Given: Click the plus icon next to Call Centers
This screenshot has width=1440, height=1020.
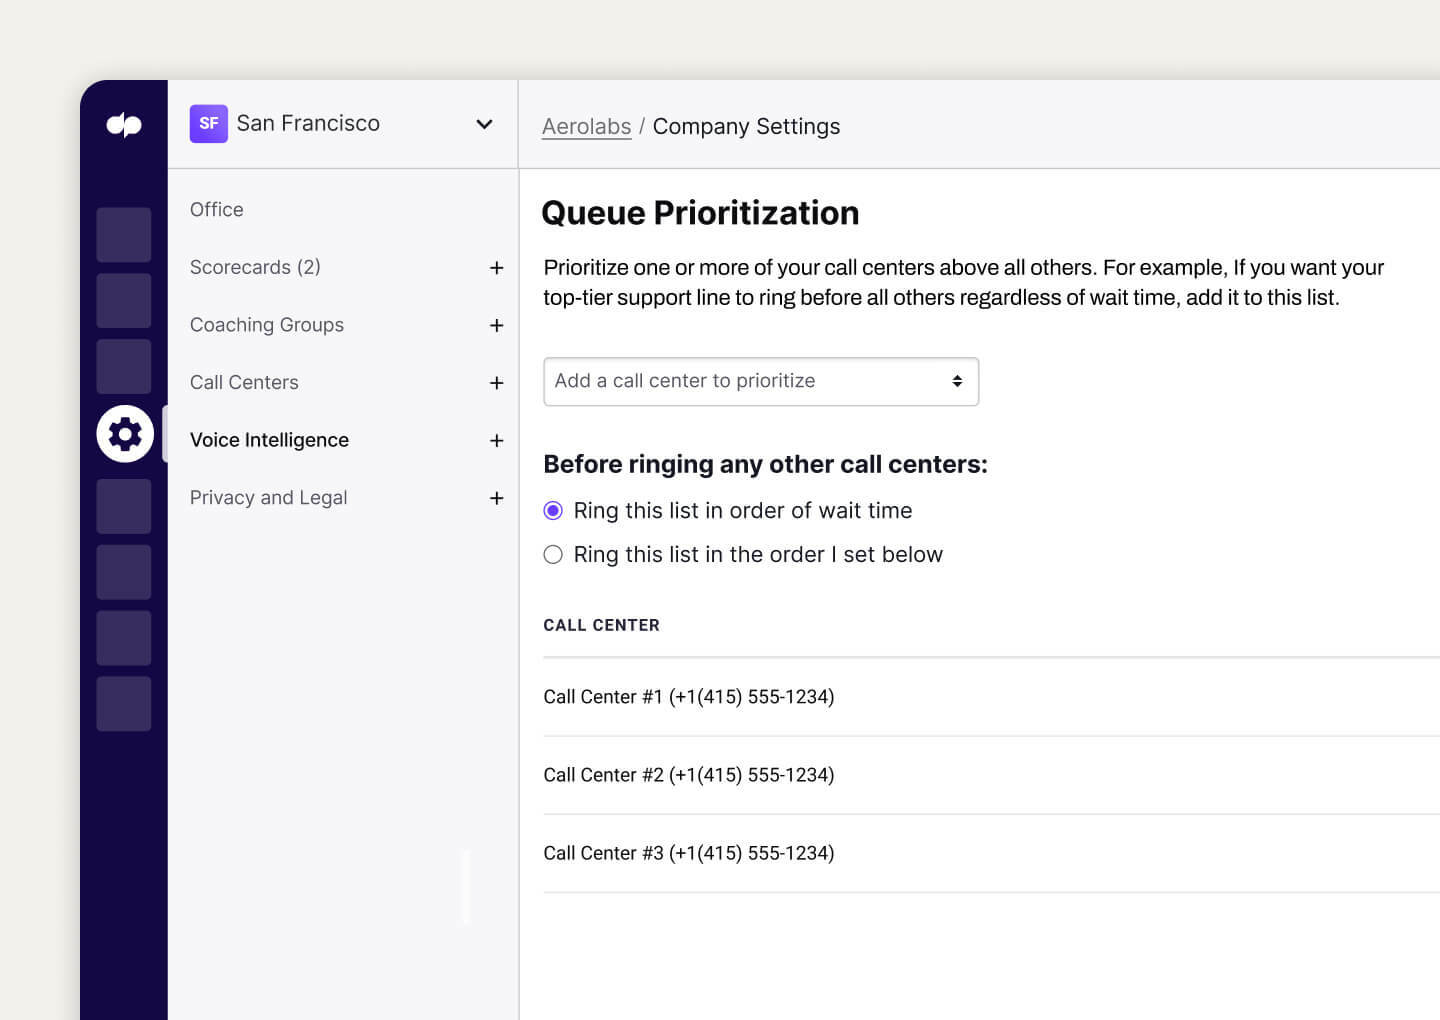Looking at the screenshot, I should 497,383.
